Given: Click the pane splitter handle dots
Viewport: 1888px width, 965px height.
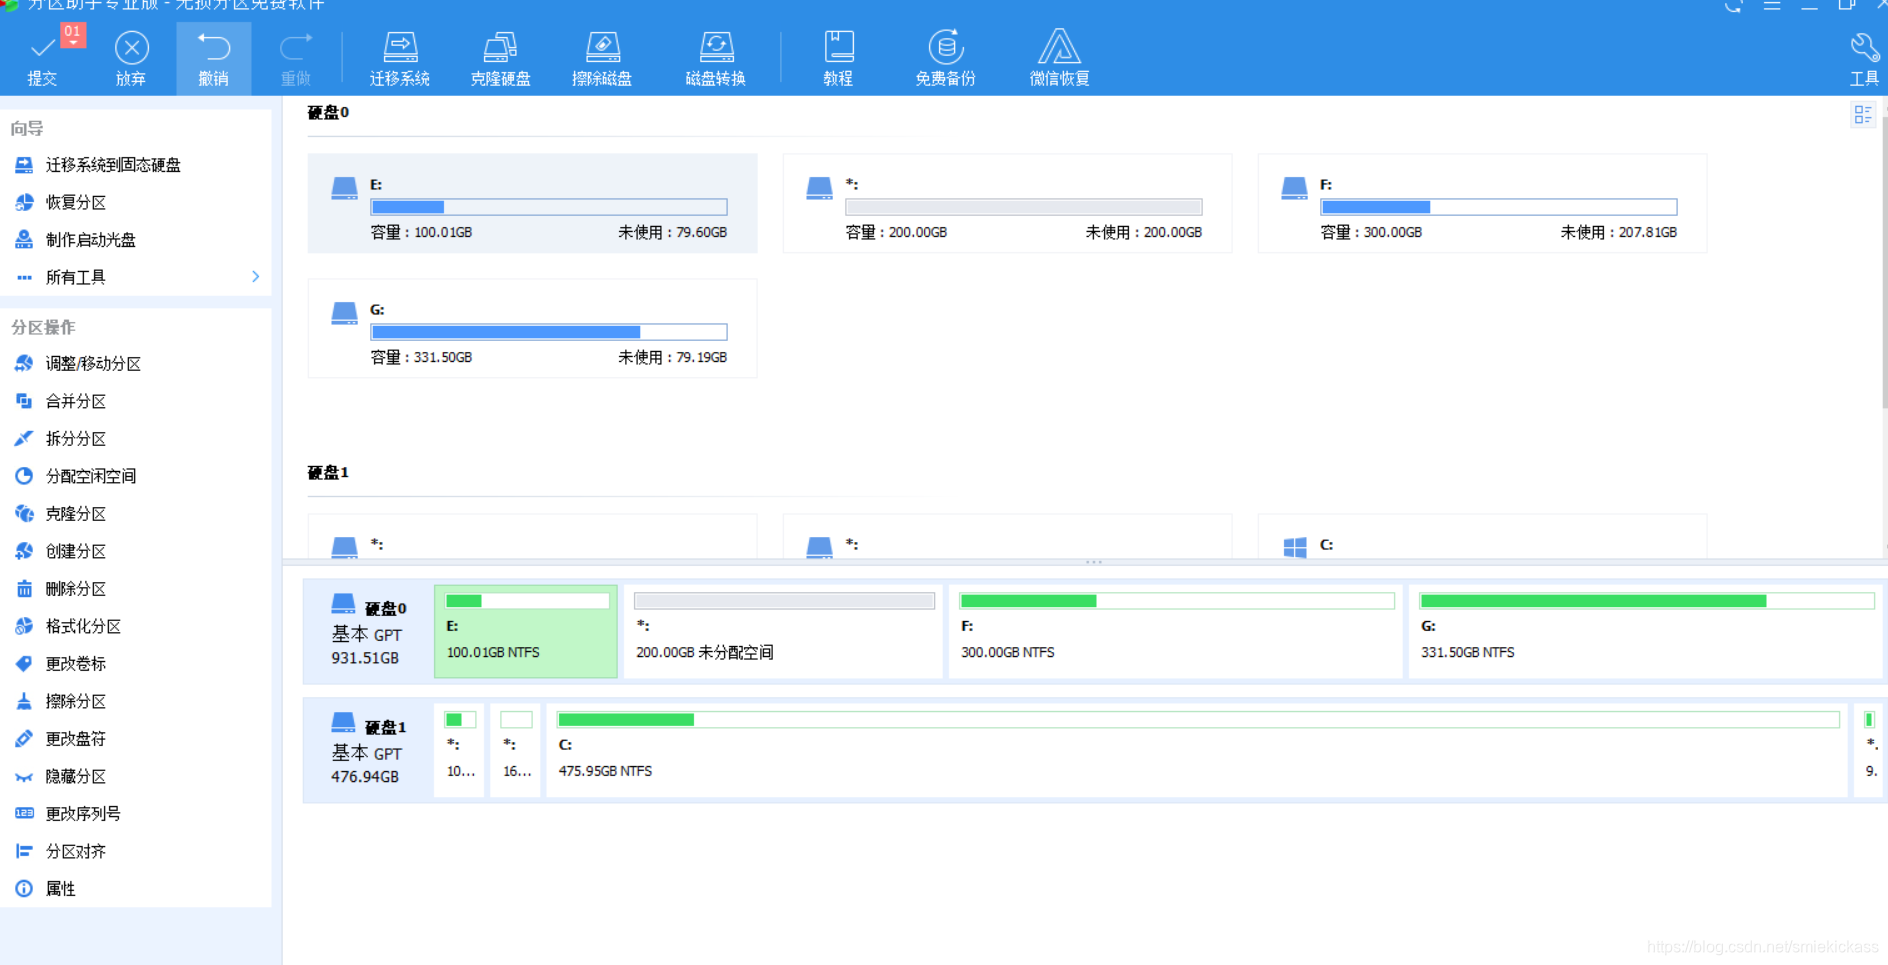Looking at the screenshot, I should point(1094,562).
